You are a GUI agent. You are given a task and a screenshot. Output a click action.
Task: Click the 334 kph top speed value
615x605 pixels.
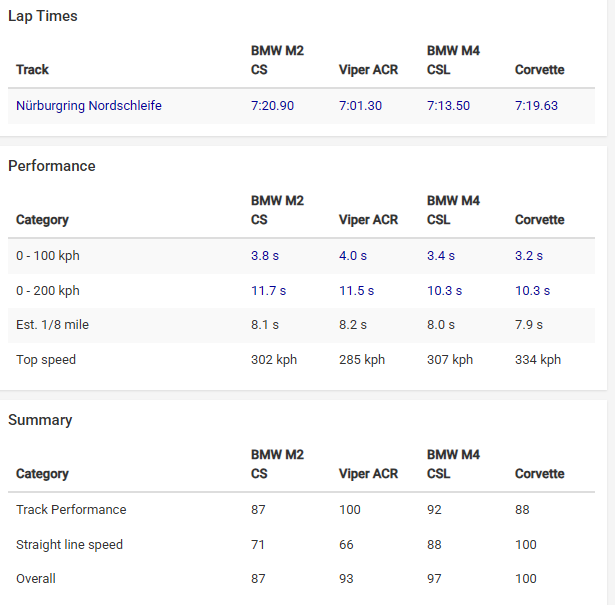pos(538,360)
